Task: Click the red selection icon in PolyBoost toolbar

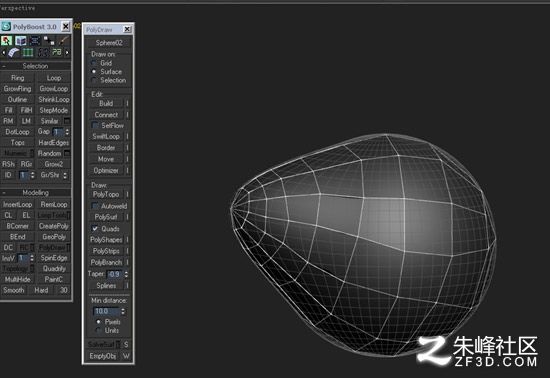Action: coord(6,41)
